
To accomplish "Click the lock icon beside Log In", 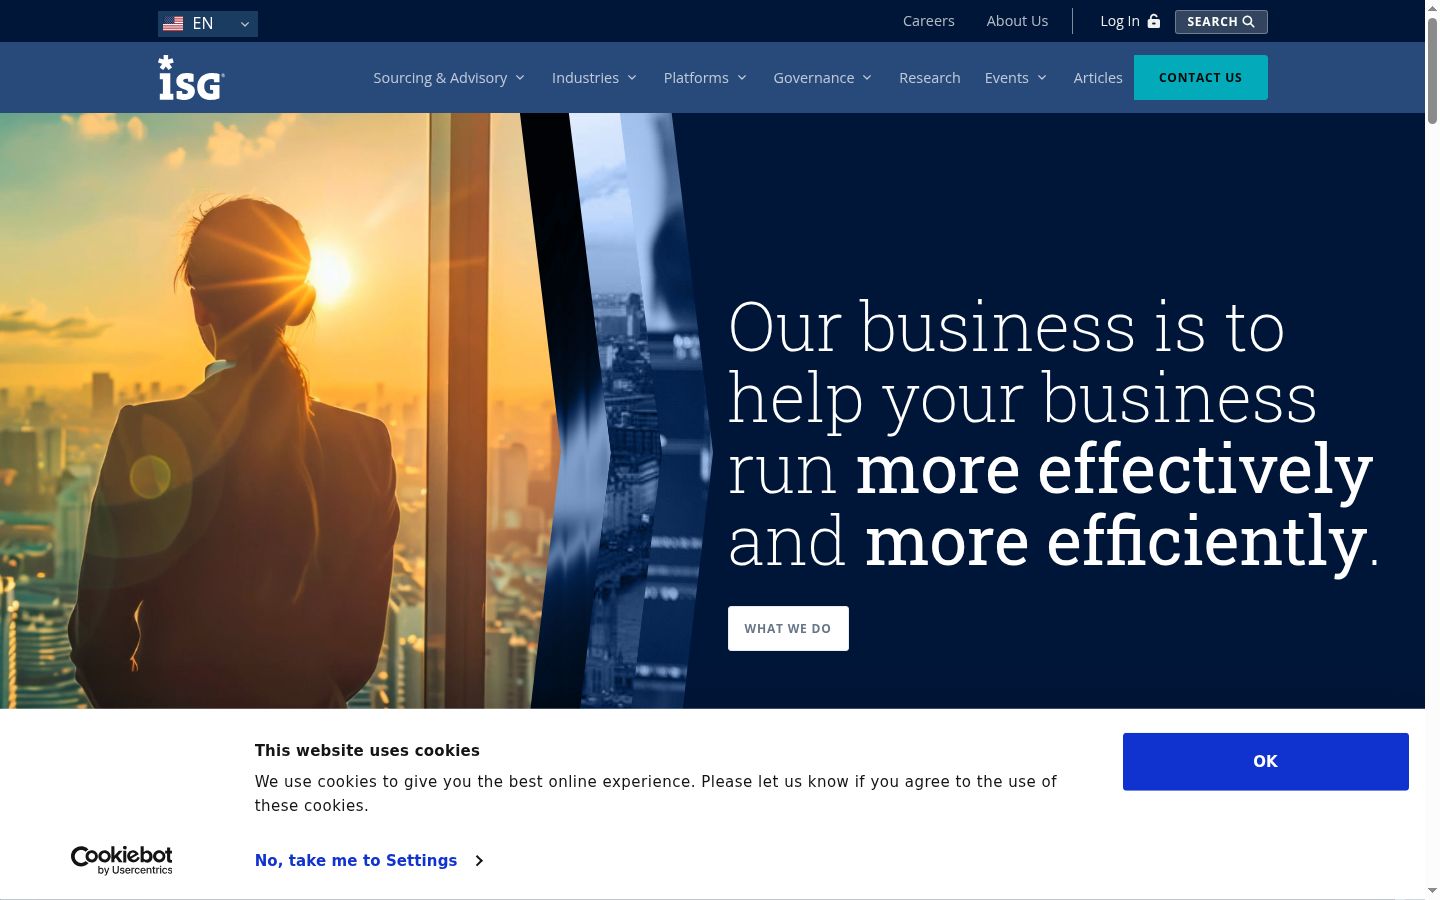I will tap(1154, 21).
